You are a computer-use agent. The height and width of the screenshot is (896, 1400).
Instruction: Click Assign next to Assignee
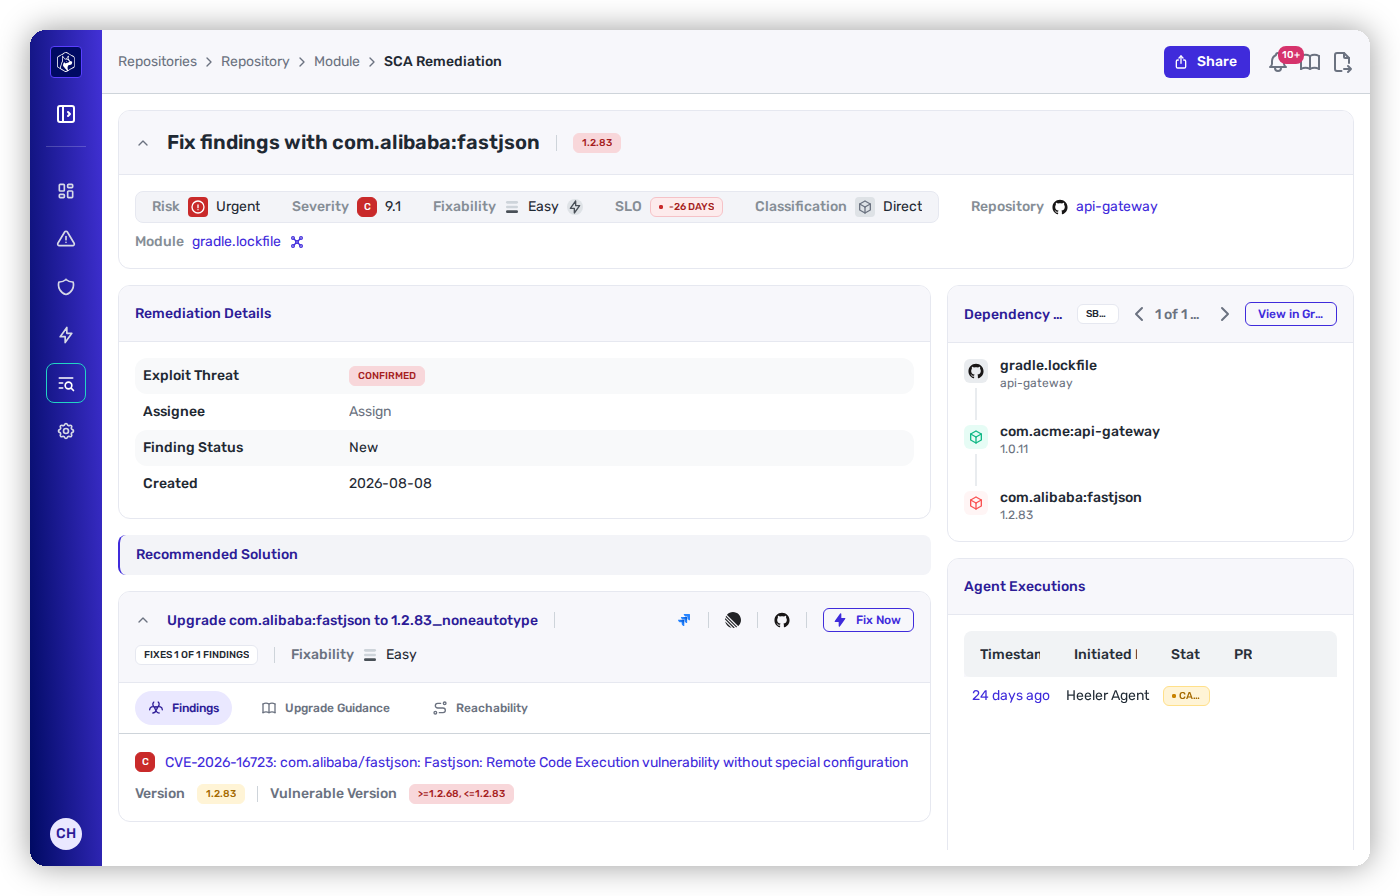370,411
